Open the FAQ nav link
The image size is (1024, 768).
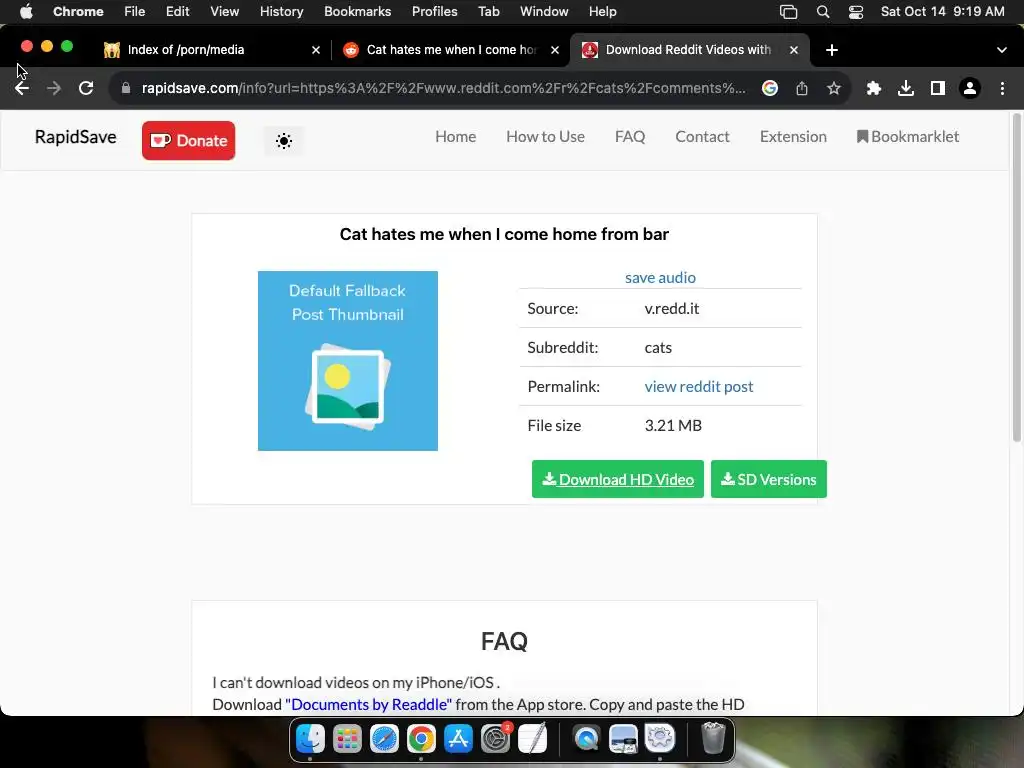(x=630, y=136)
